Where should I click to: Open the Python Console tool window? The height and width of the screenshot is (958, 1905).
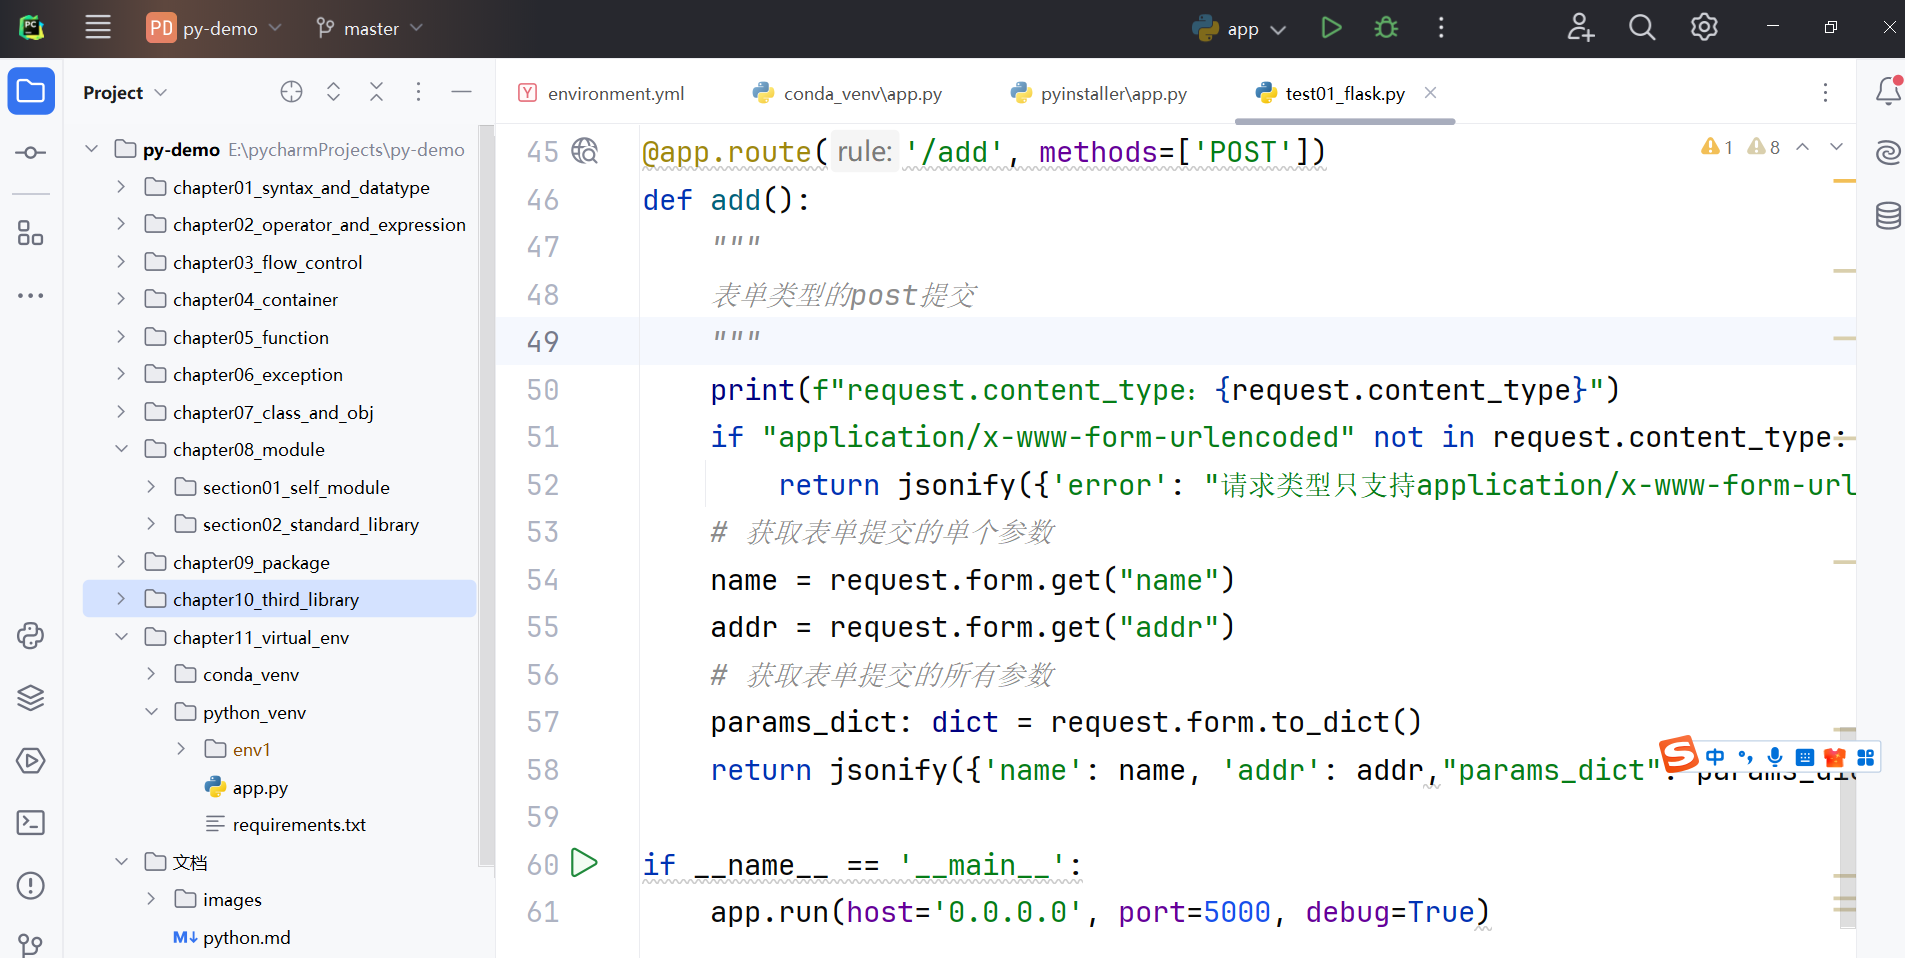tap(31, 636)
